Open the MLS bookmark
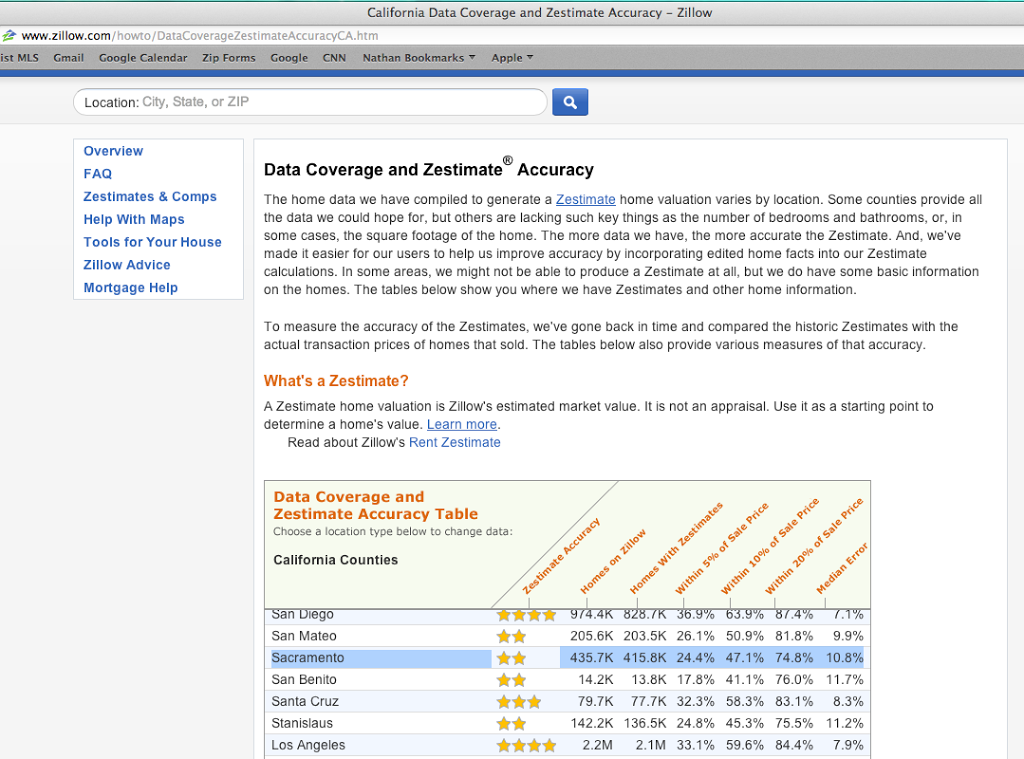This screenshot has height=759, width=1024. coord(19,57)
